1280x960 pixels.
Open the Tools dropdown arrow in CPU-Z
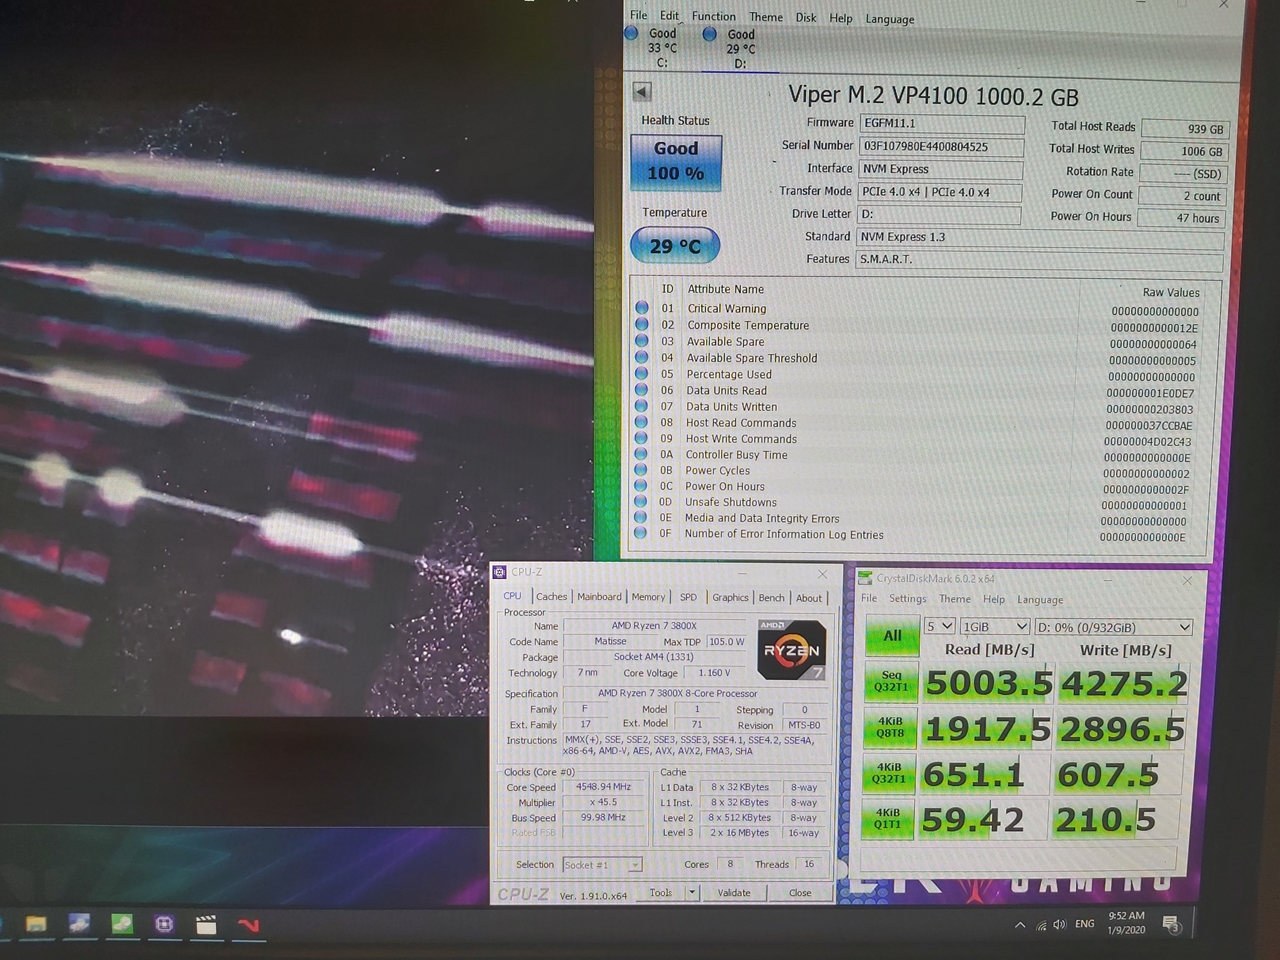tap(692, 892)
